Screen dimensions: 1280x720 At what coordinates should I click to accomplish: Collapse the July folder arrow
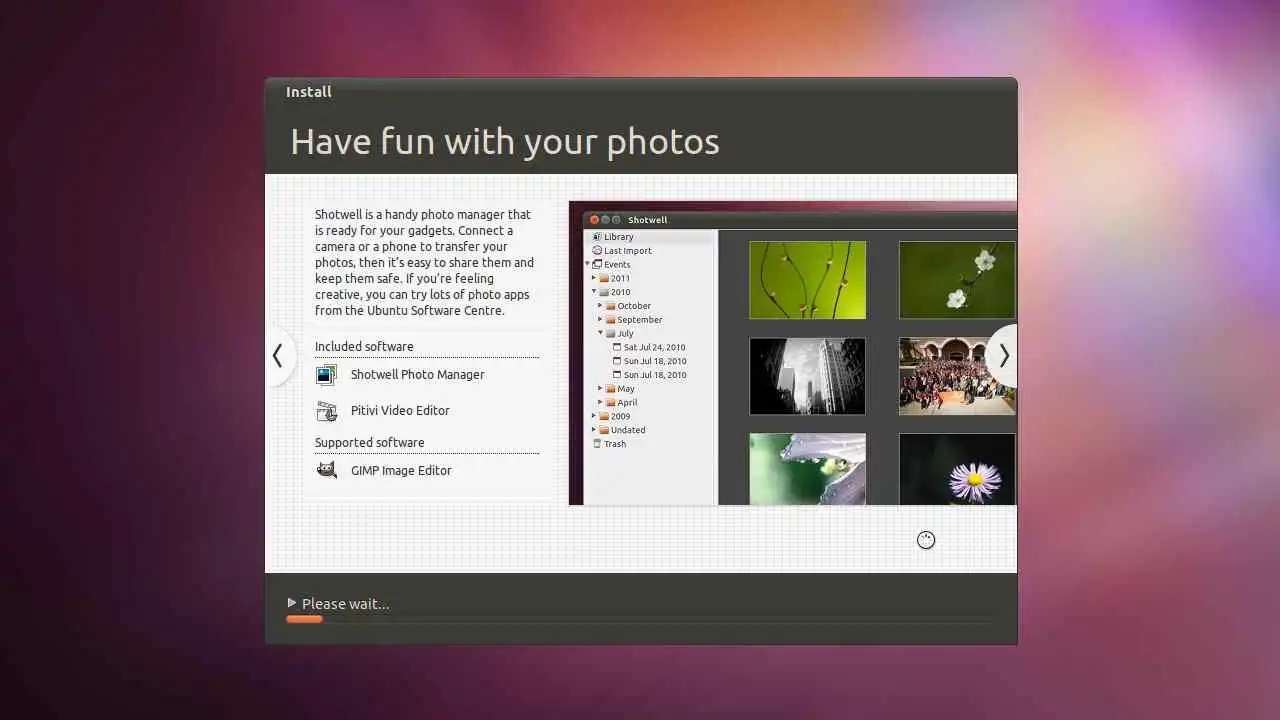coord(601,334)
